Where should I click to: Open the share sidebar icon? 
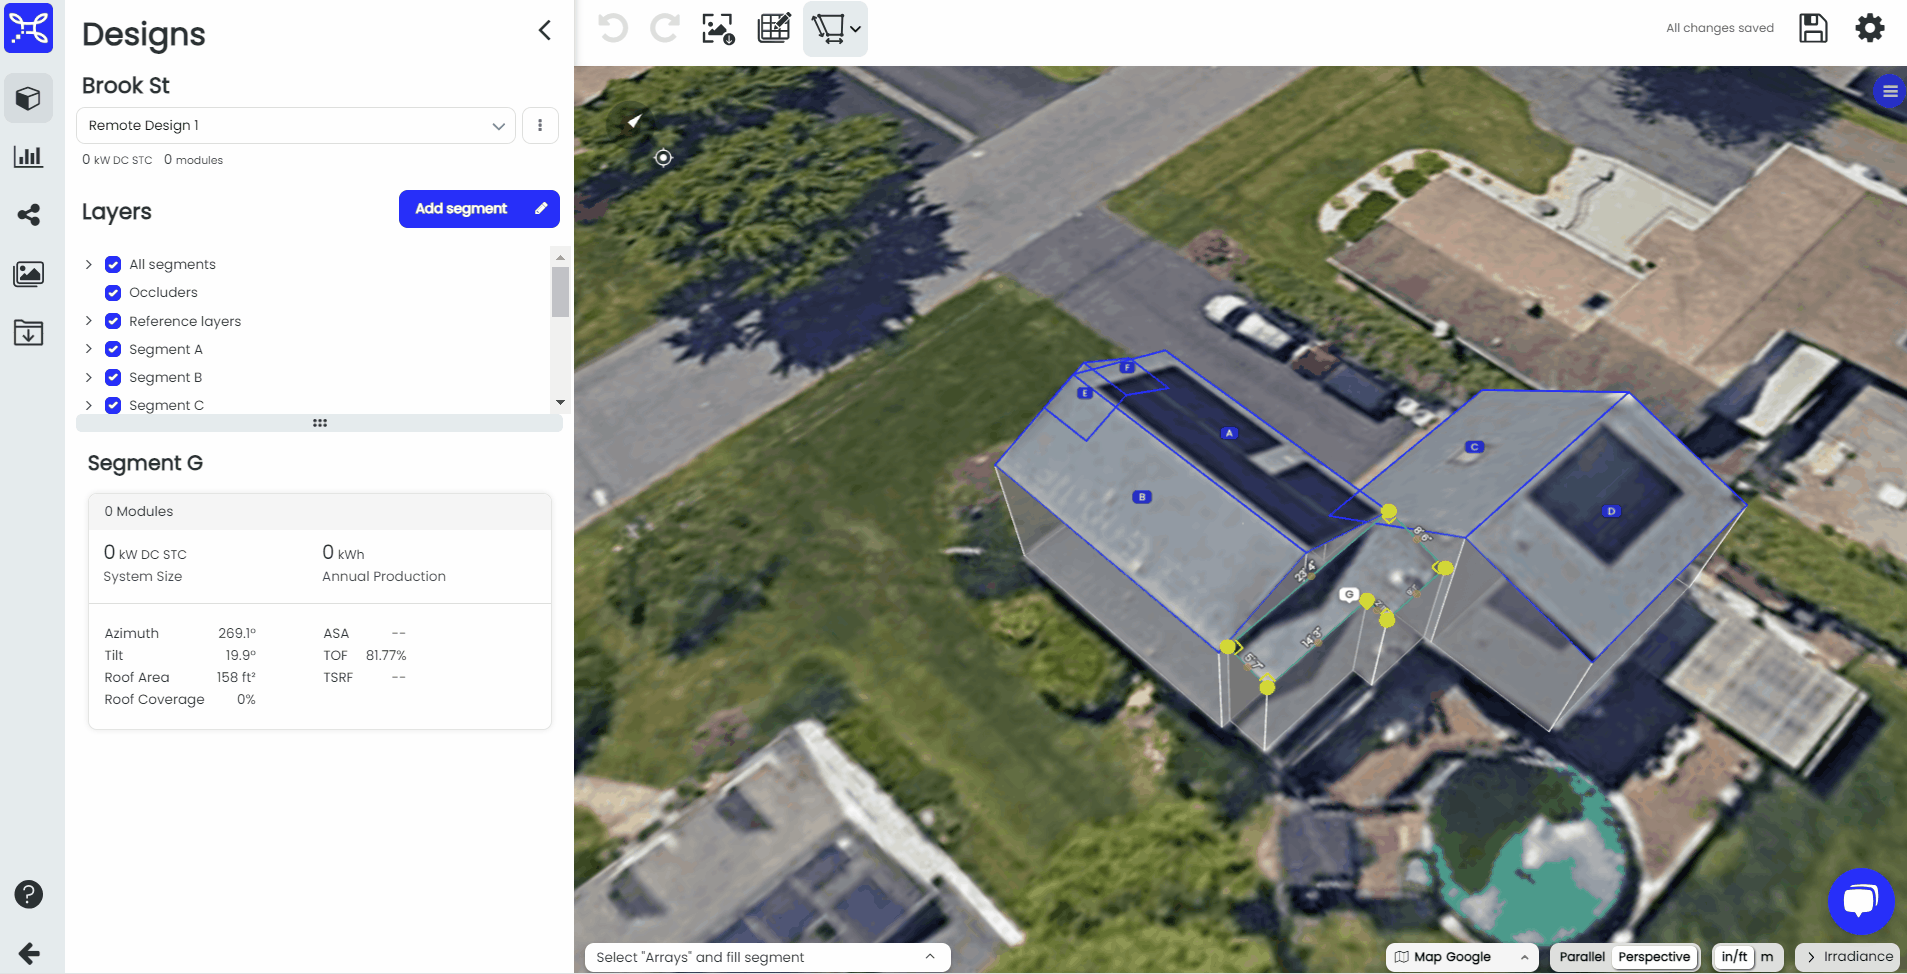click(28, 215)
